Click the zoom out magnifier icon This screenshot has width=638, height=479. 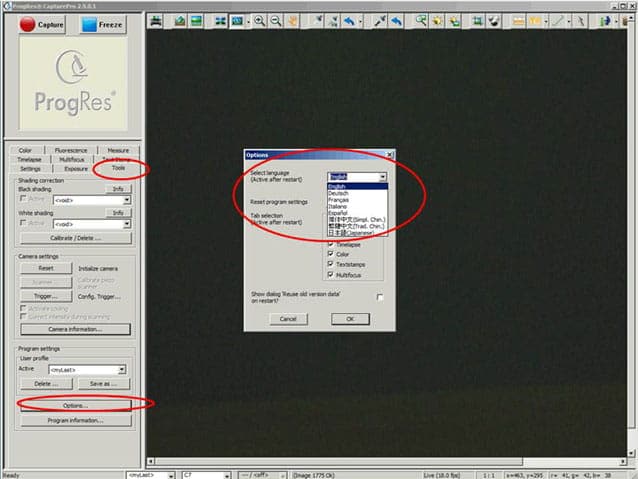275,20
